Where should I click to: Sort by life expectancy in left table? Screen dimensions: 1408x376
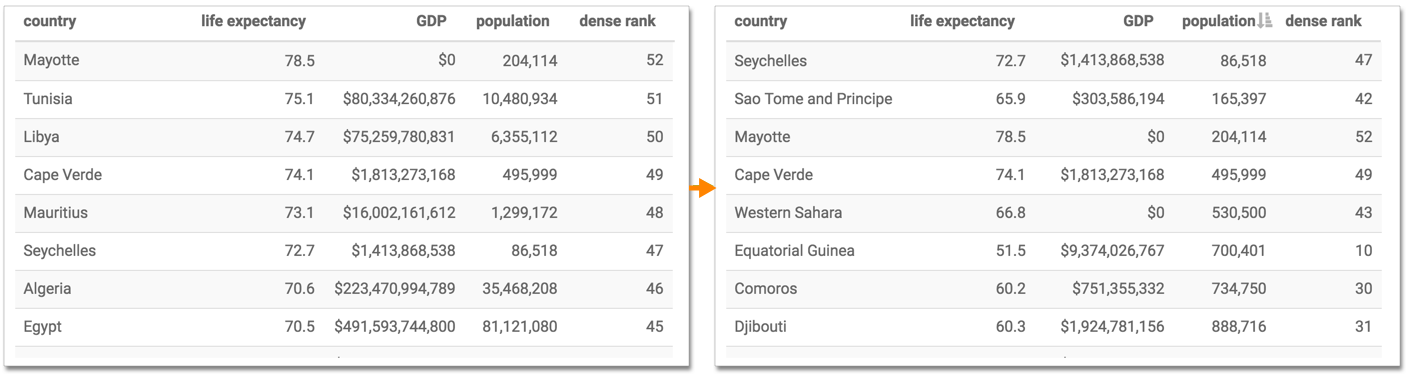coord(254,21)
